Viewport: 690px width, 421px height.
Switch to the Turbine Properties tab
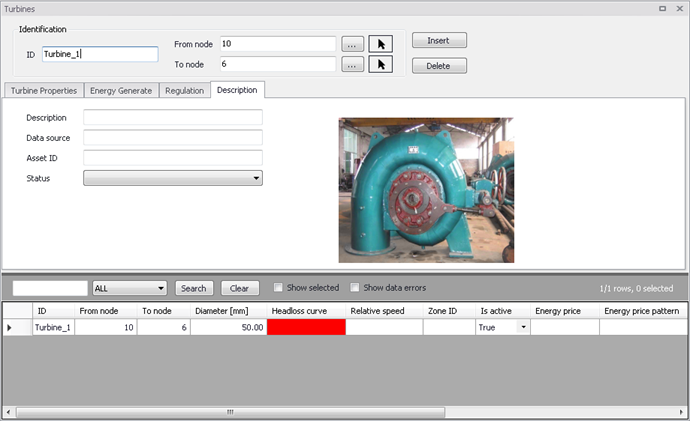(44, 91)
